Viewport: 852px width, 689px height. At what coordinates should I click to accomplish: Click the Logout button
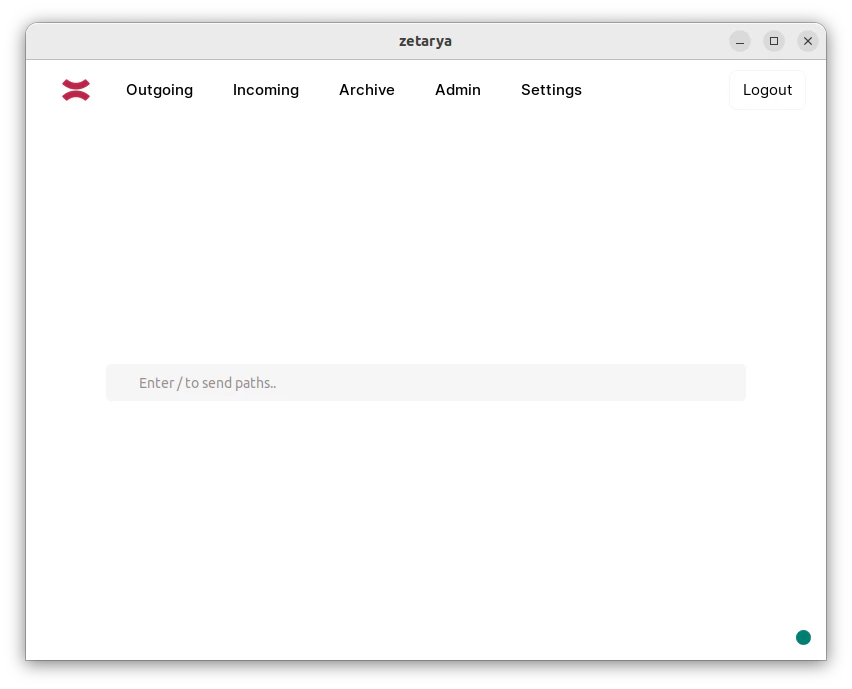coord(767,90)
